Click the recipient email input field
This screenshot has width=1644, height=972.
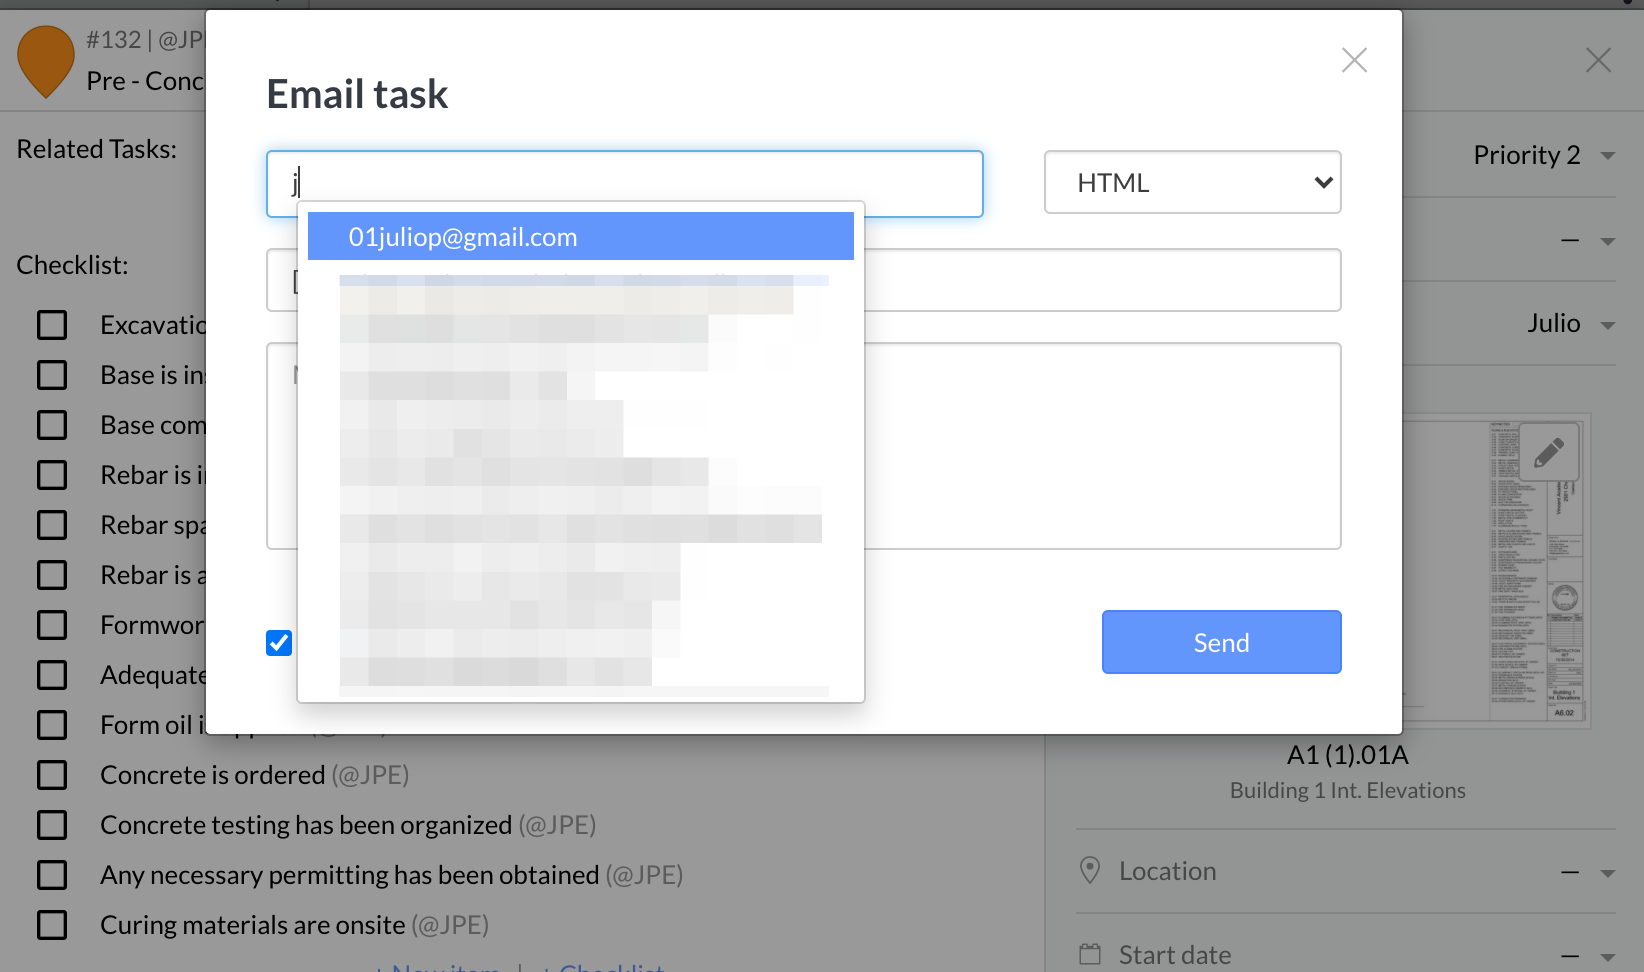coord(624,183)
